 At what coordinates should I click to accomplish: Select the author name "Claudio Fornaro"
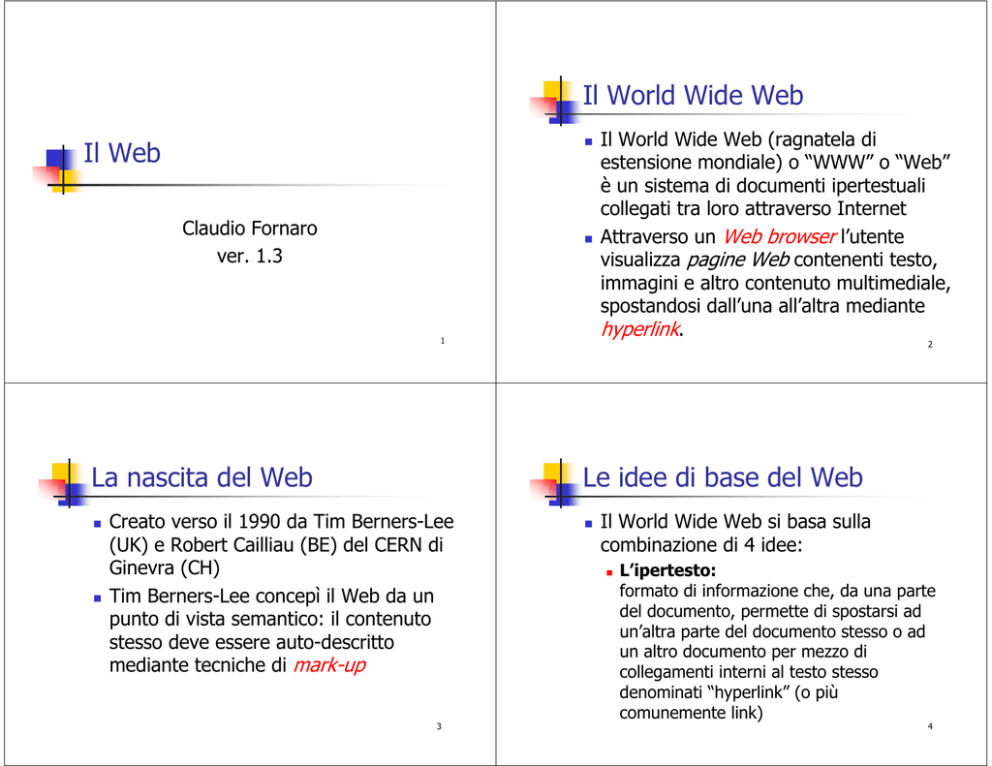[x=250, y=228]
